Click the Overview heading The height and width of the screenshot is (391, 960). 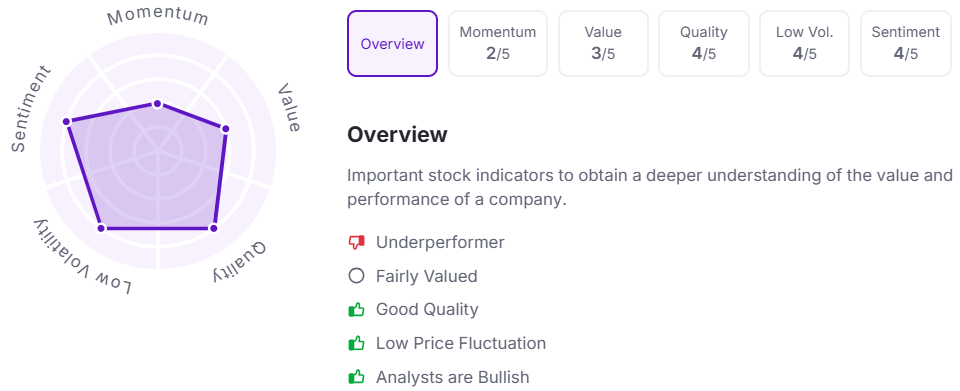click(x=397, y=135)
